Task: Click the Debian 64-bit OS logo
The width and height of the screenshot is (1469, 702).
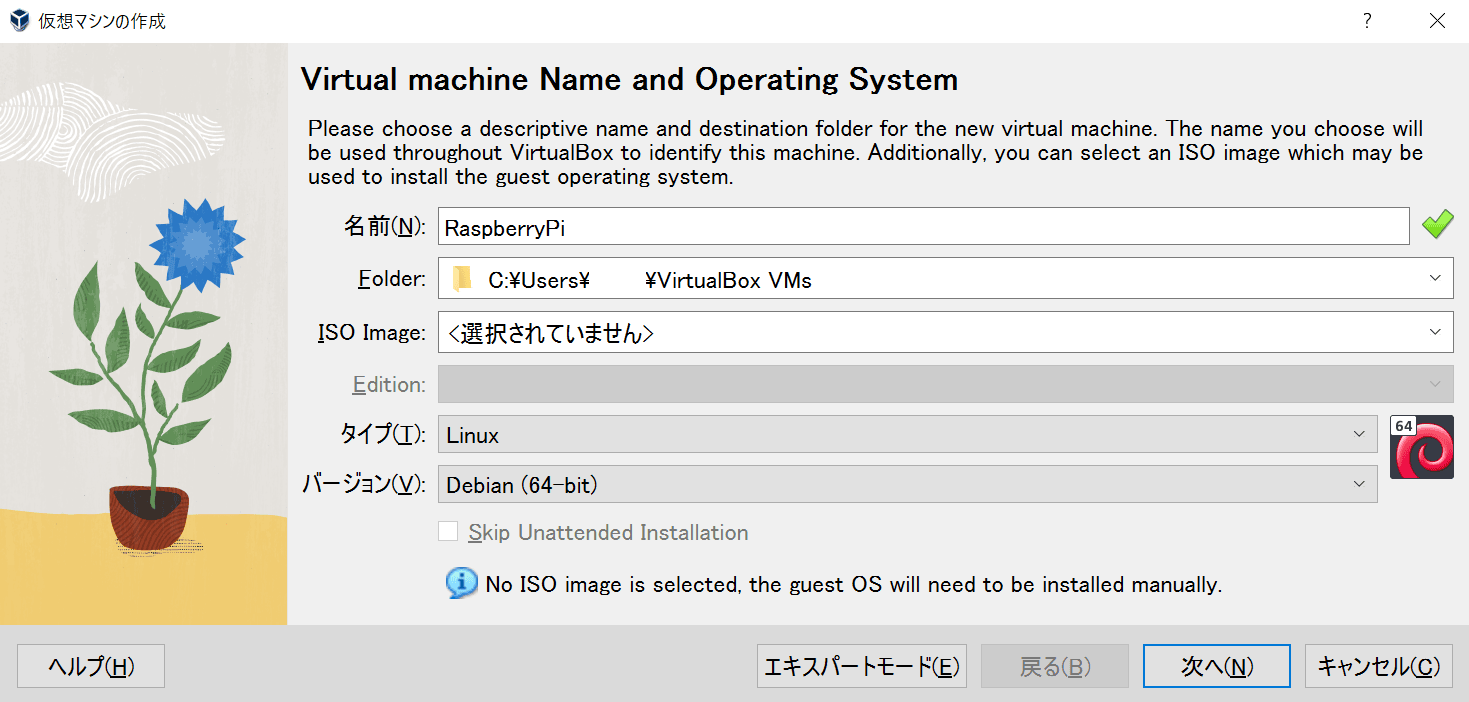Action: tap(1421, 447)
